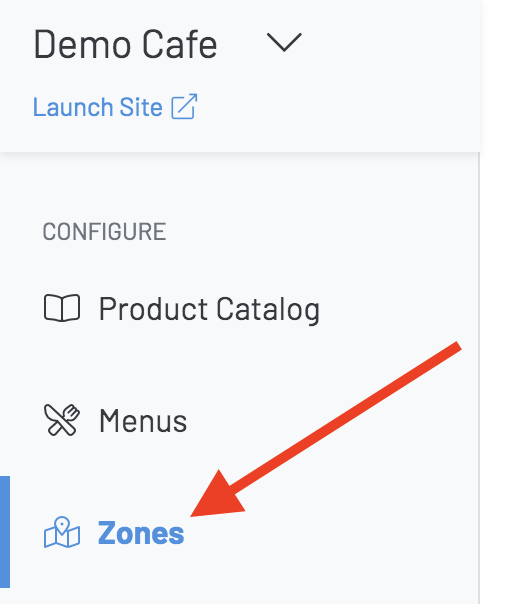Click the red arrow pointing at Zones
Image resolution: width=518 pixels, height=604 pixels.
[326, 429]
